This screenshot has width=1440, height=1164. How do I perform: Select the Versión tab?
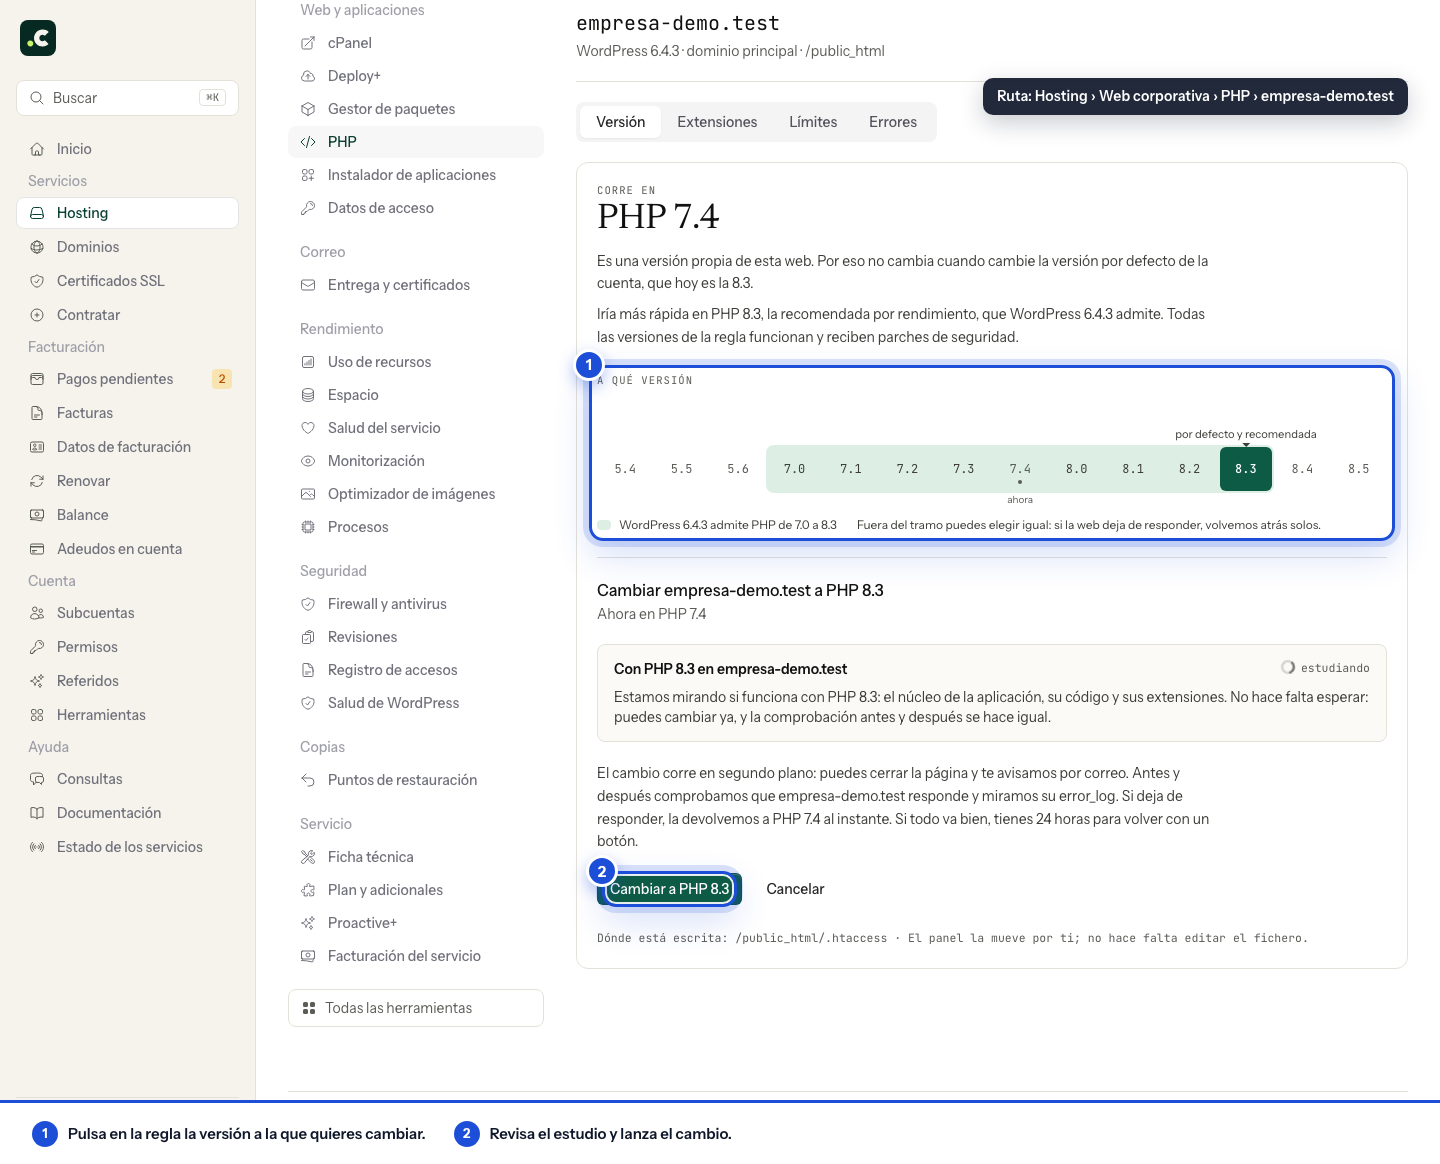pos(621,122)
